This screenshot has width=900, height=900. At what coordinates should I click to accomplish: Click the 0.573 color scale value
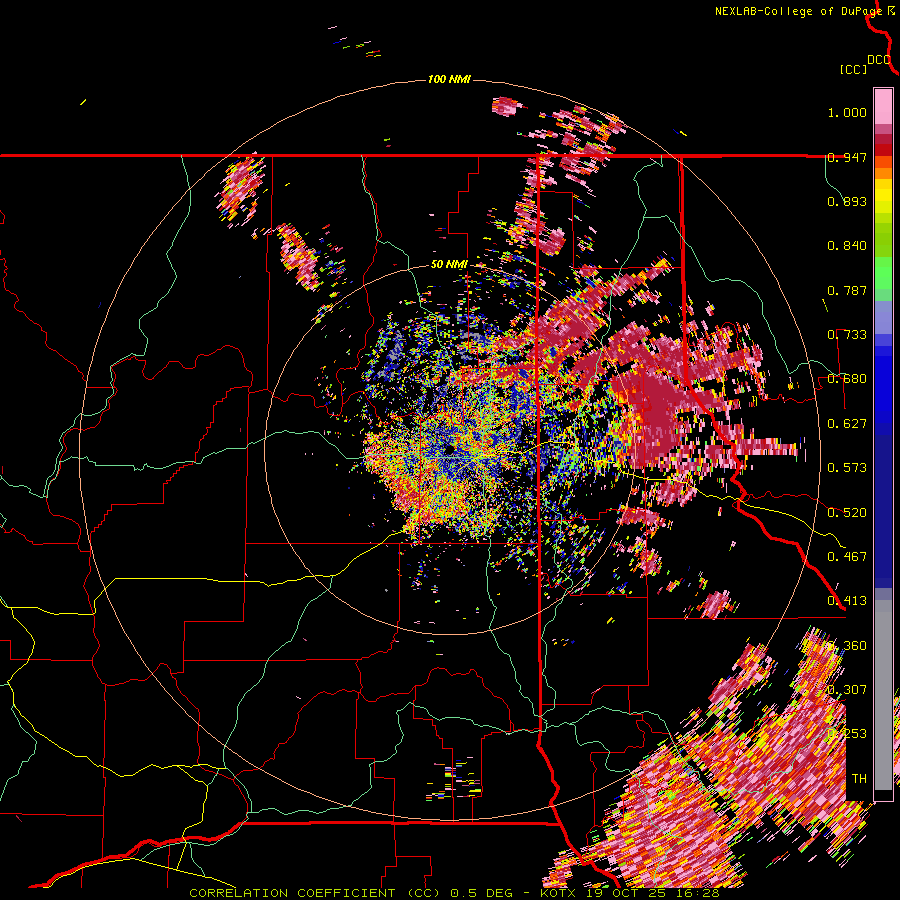(x=847, y=468)
